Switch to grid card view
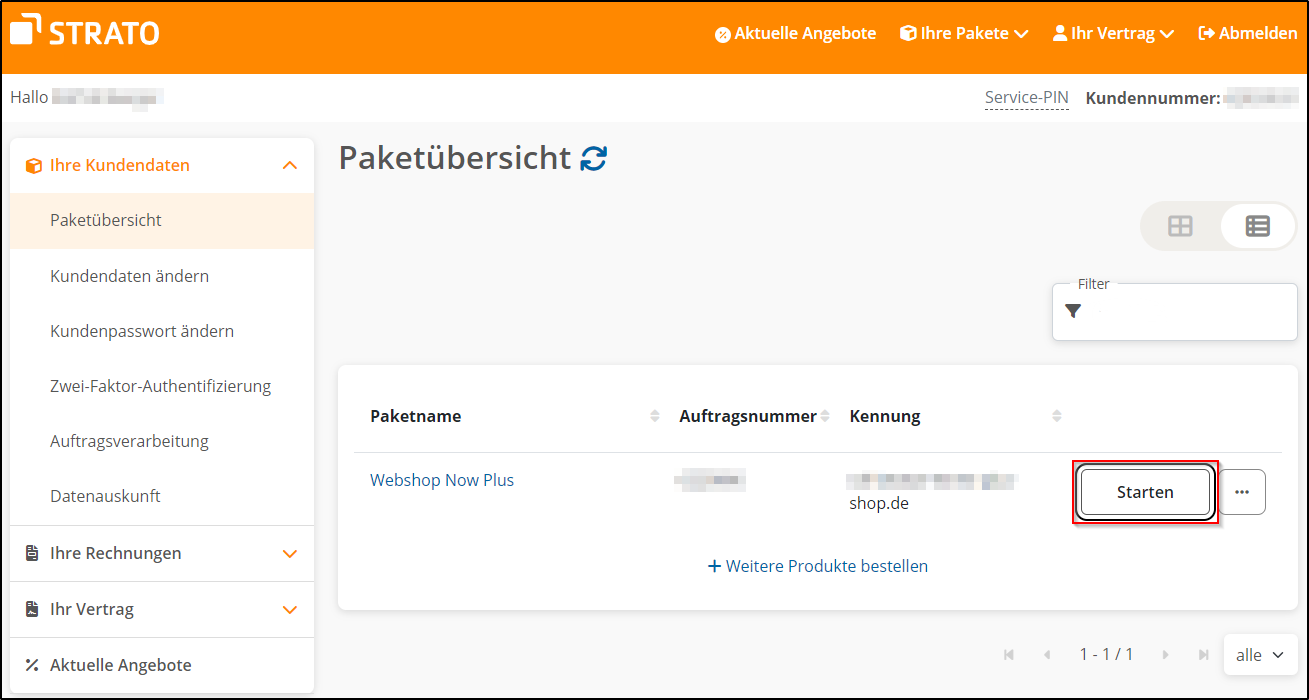 1180,226
